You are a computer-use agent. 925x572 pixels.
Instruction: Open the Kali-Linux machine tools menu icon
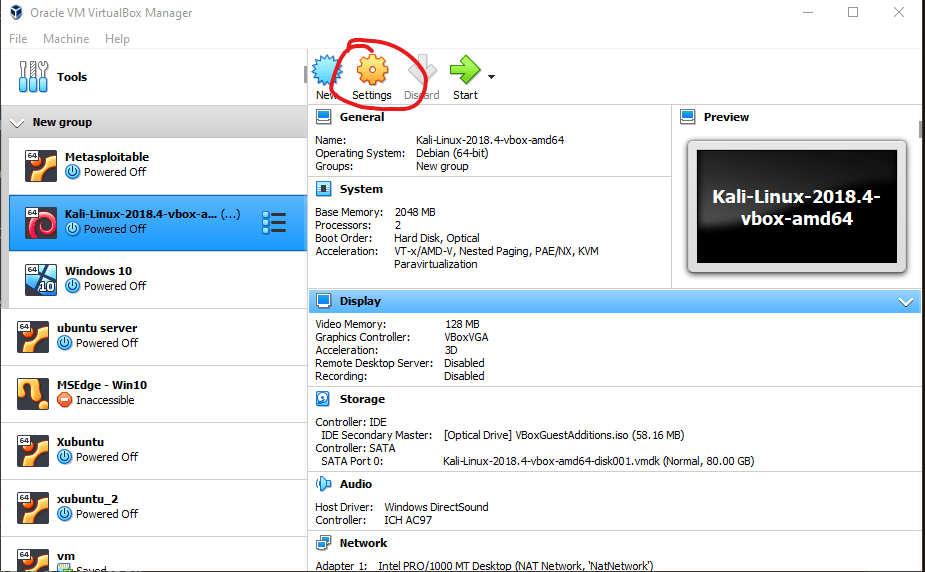coord(273,222)
